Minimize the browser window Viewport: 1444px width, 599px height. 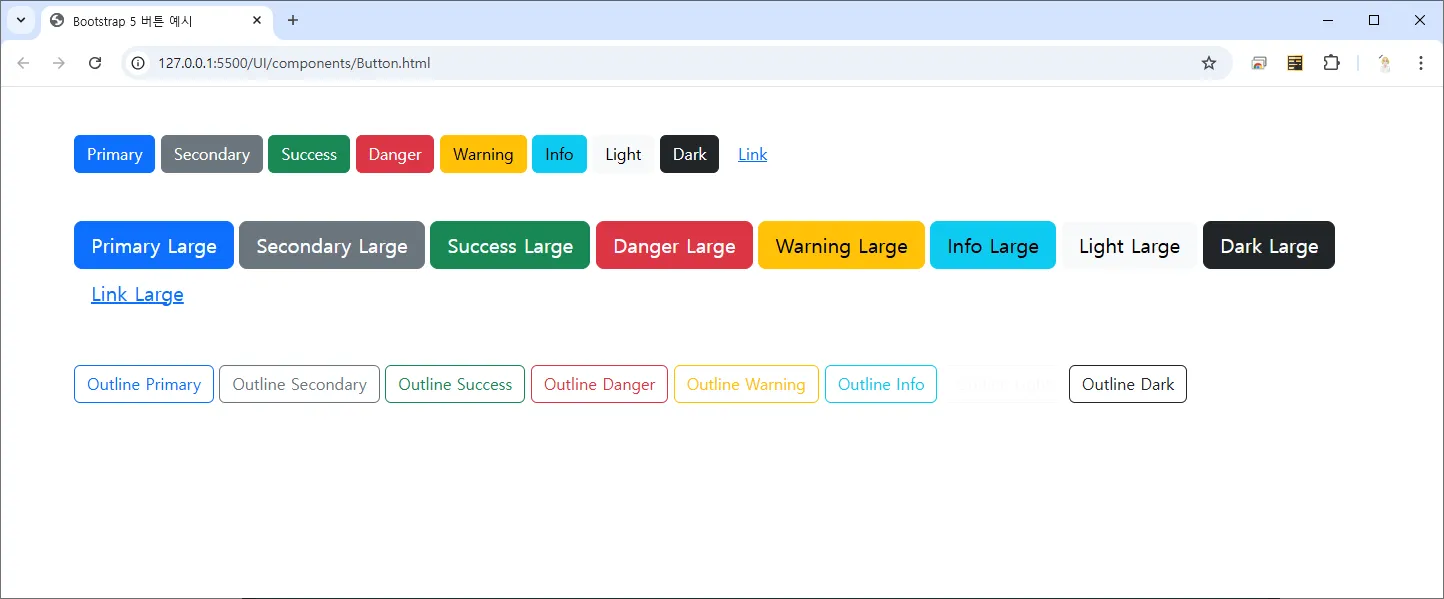[x=1328, y=20]
